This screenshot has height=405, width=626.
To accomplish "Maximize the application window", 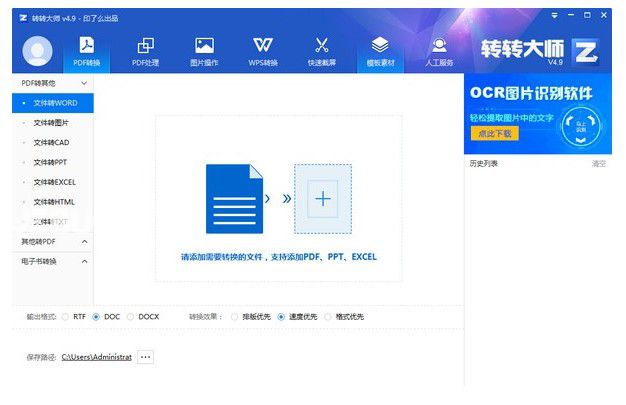I will tap(587, 15).
